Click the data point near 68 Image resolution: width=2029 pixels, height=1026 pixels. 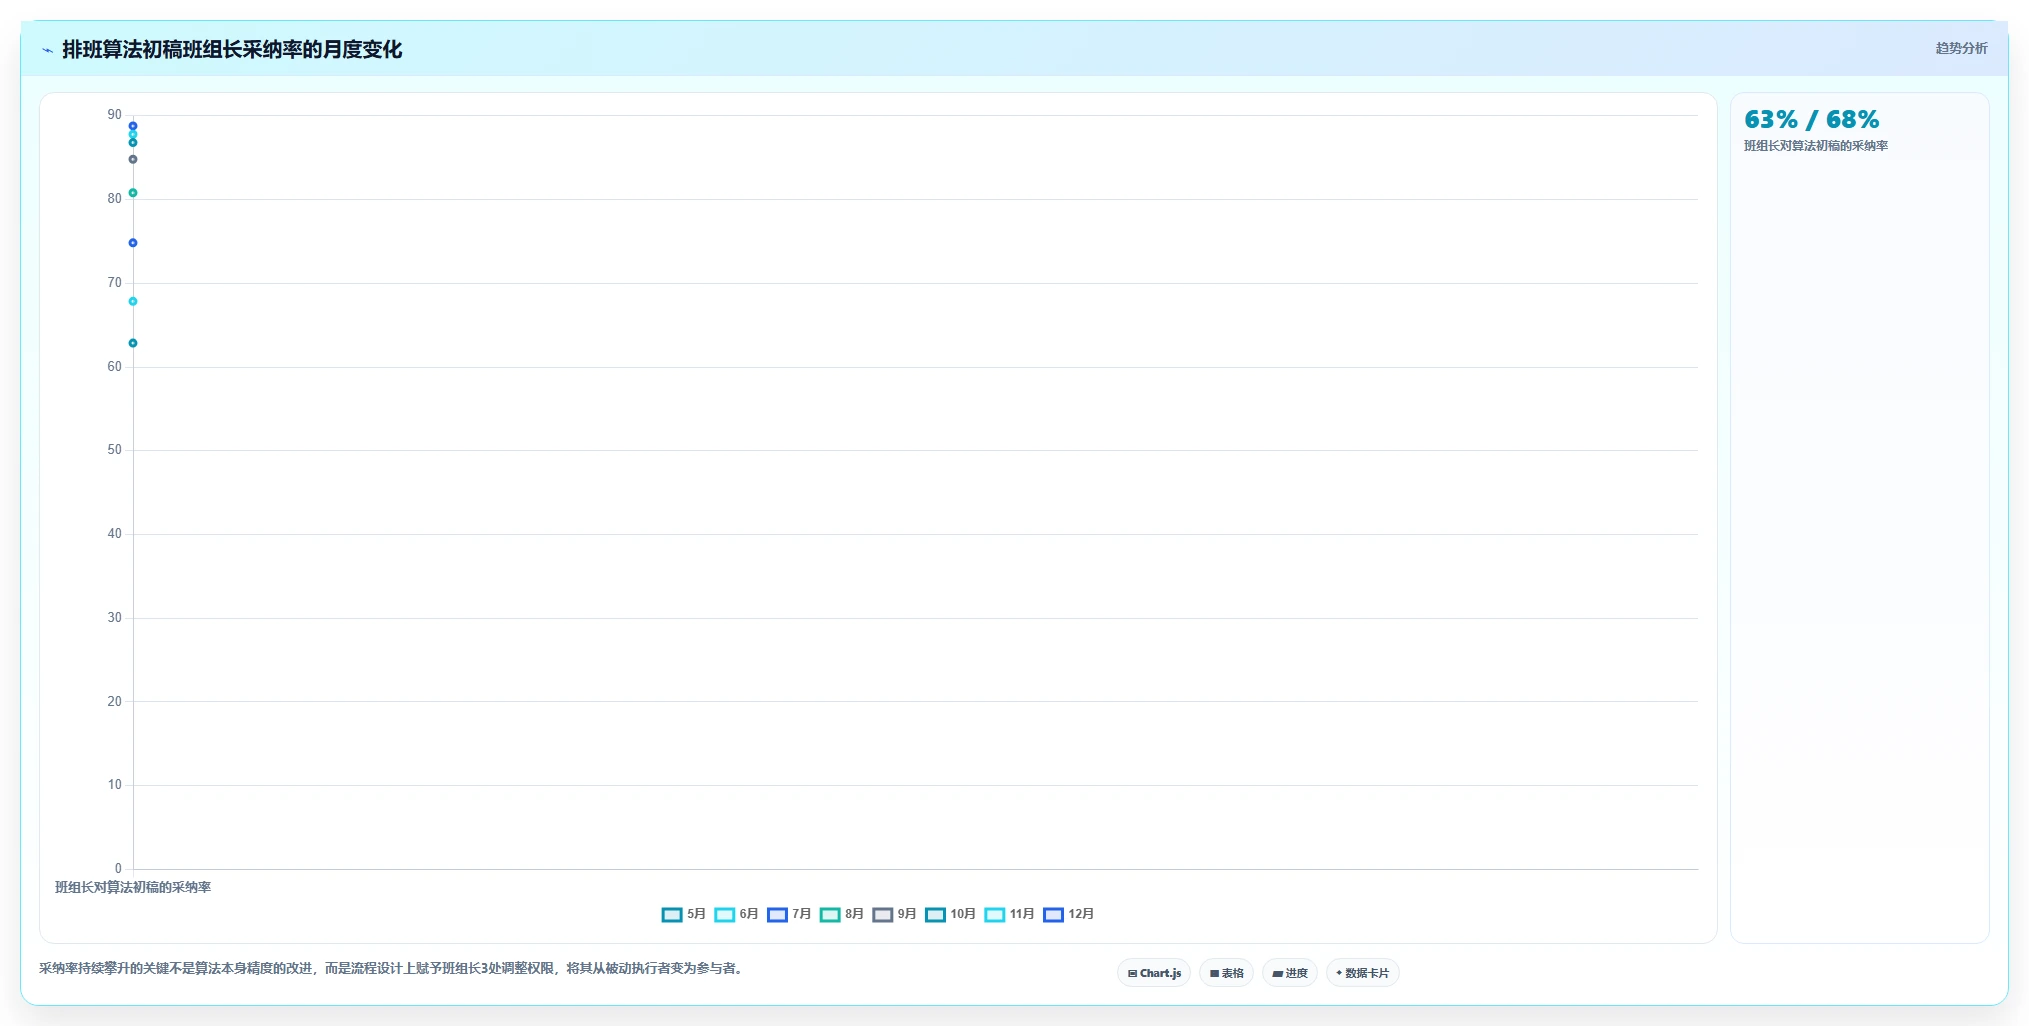[133, 301]
